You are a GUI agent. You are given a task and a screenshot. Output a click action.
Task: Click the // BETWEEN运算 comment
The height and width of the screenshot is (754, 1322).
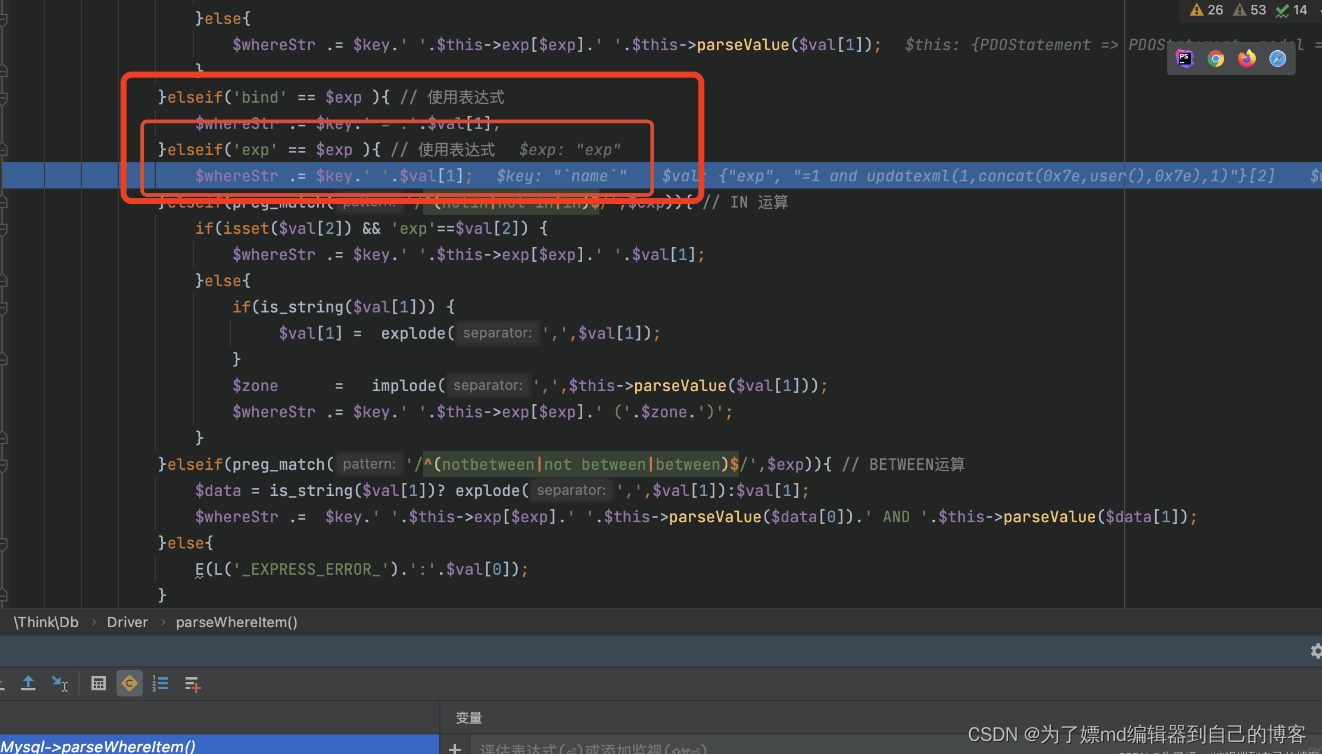pyautogui.click(x=903, y=464)
